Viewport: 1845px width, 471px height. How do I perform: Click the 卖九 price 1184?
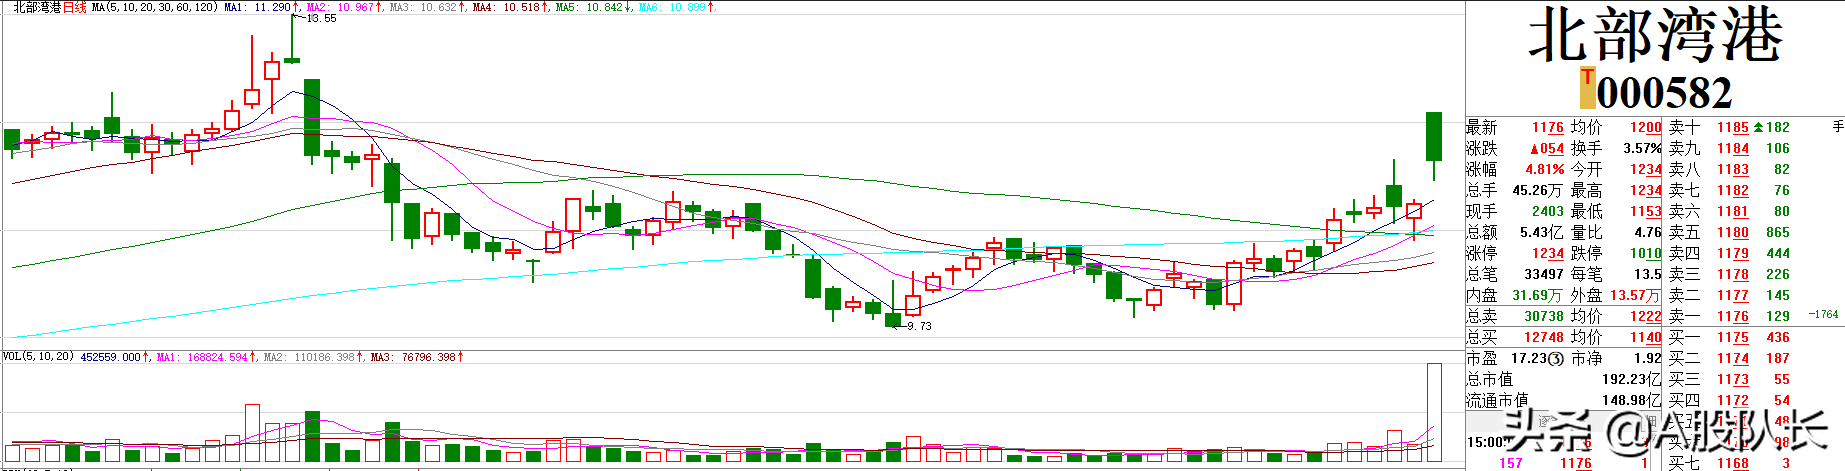(1733, 148)
